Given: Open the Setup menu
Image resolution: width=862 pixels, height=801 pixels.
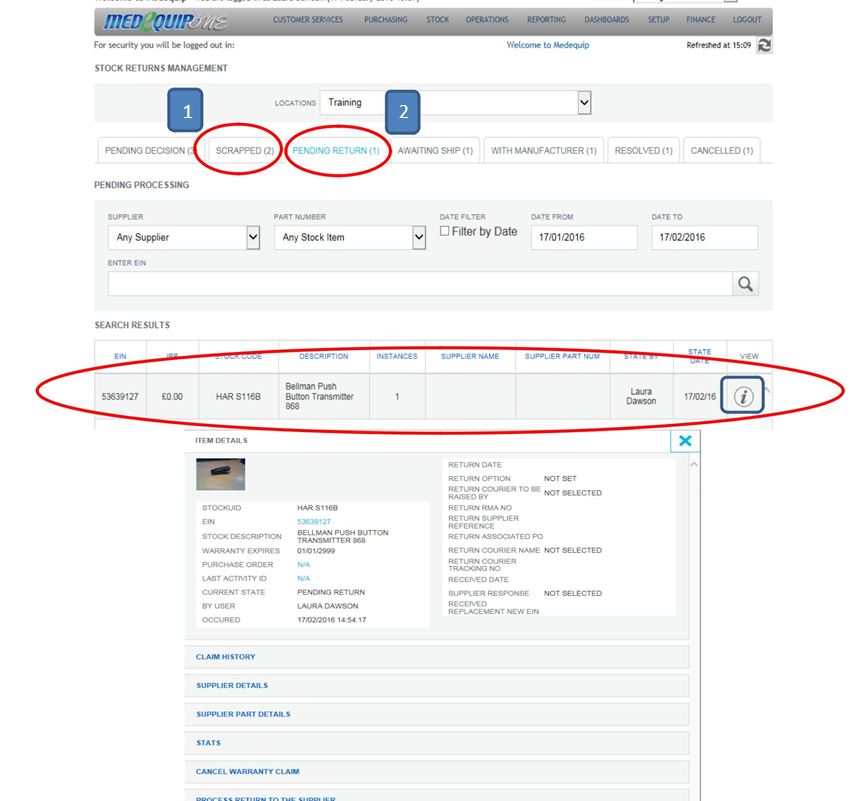Looking at the screenshot, I should [x=659, y=20].
